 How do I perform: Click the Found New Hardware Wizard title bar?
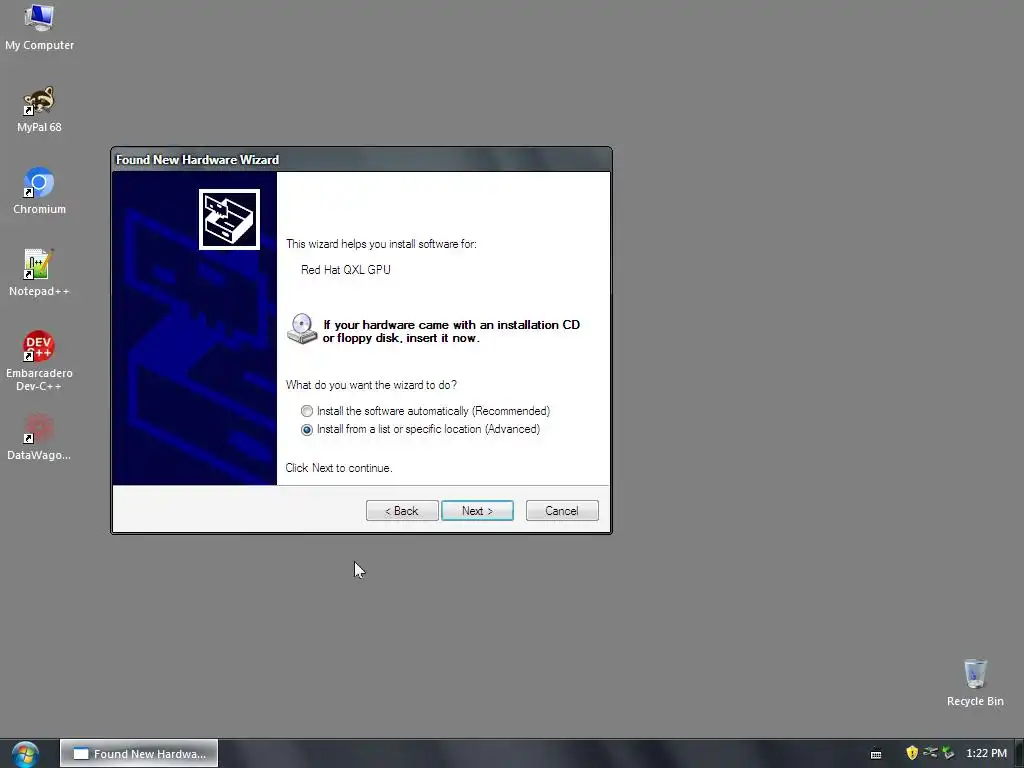tap(361, 159)
